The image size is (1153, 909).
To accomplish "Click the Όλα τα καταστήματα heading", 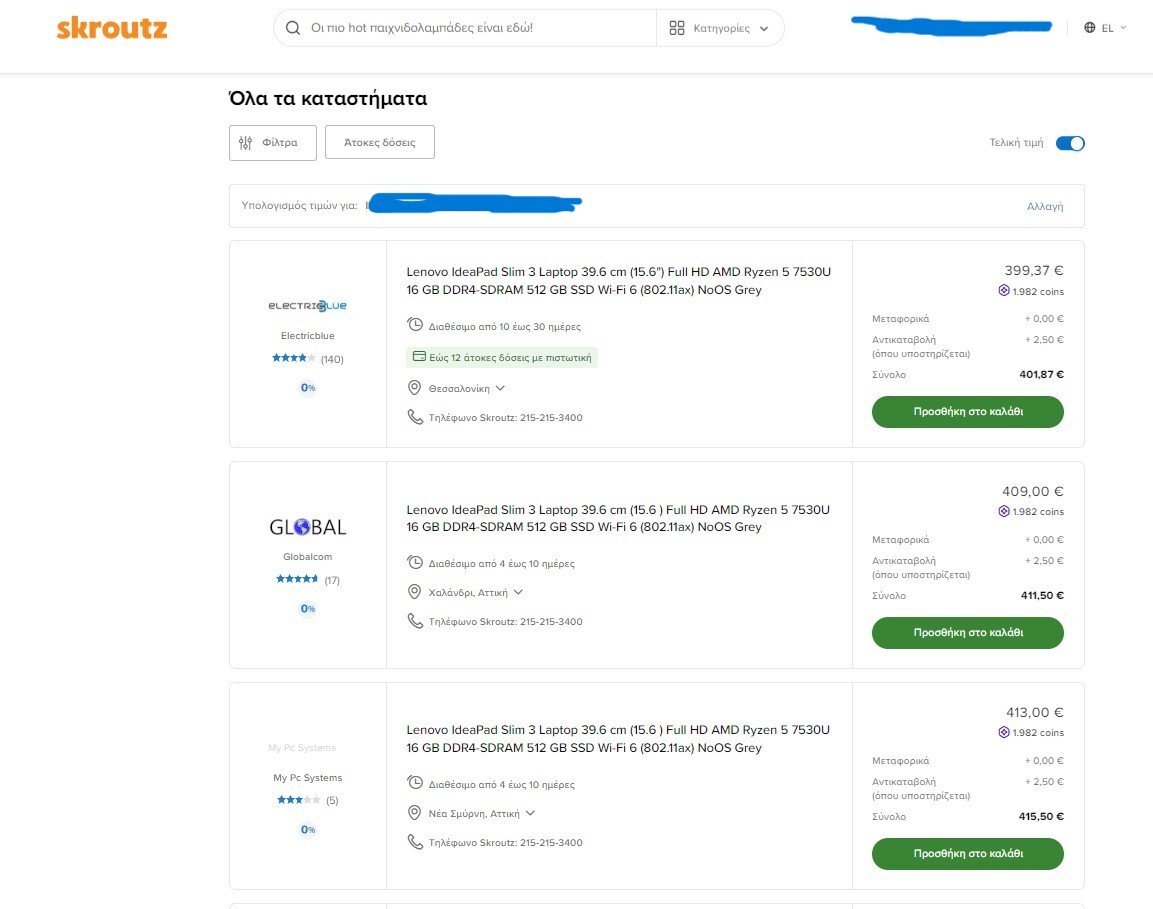I will point(328,99).
